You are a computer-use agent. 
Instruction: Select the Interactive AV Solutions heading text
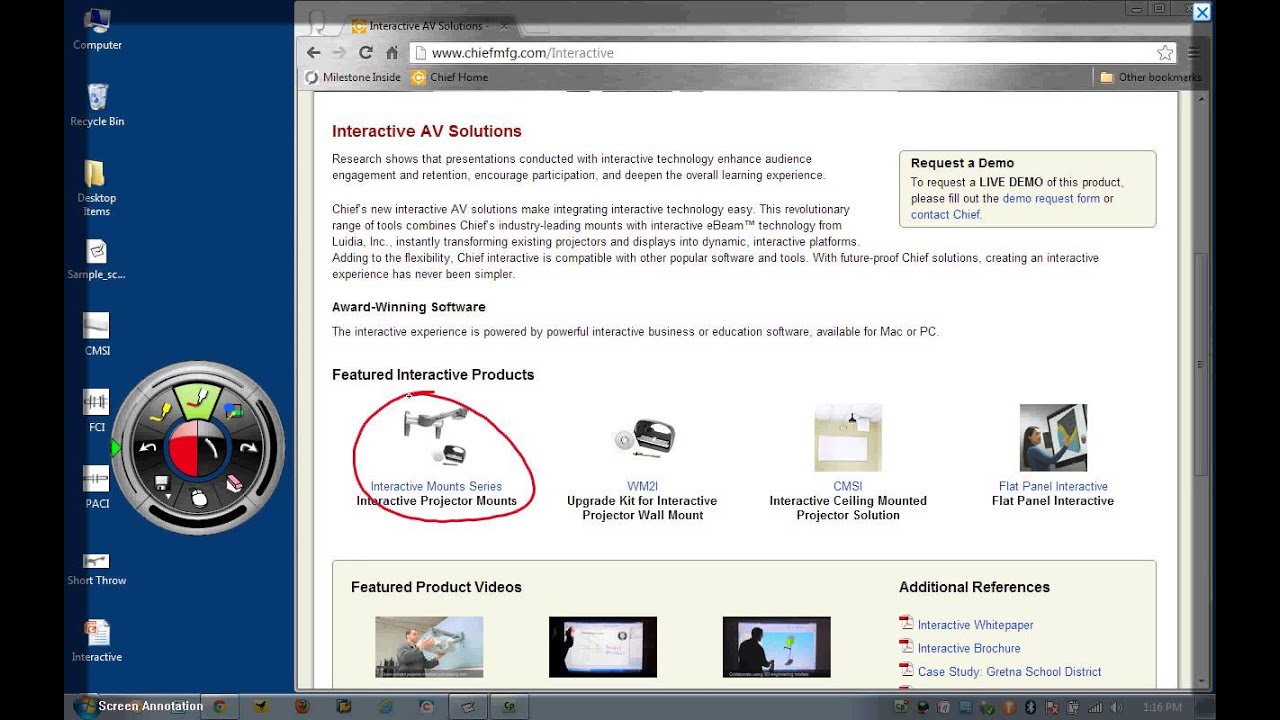coord(427,131)
